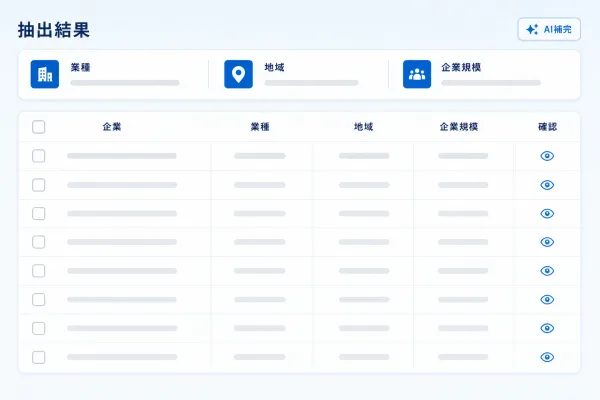Click the 企業規模 people group icon
Viewport: 600px width, 400px height.
(417, 74)
